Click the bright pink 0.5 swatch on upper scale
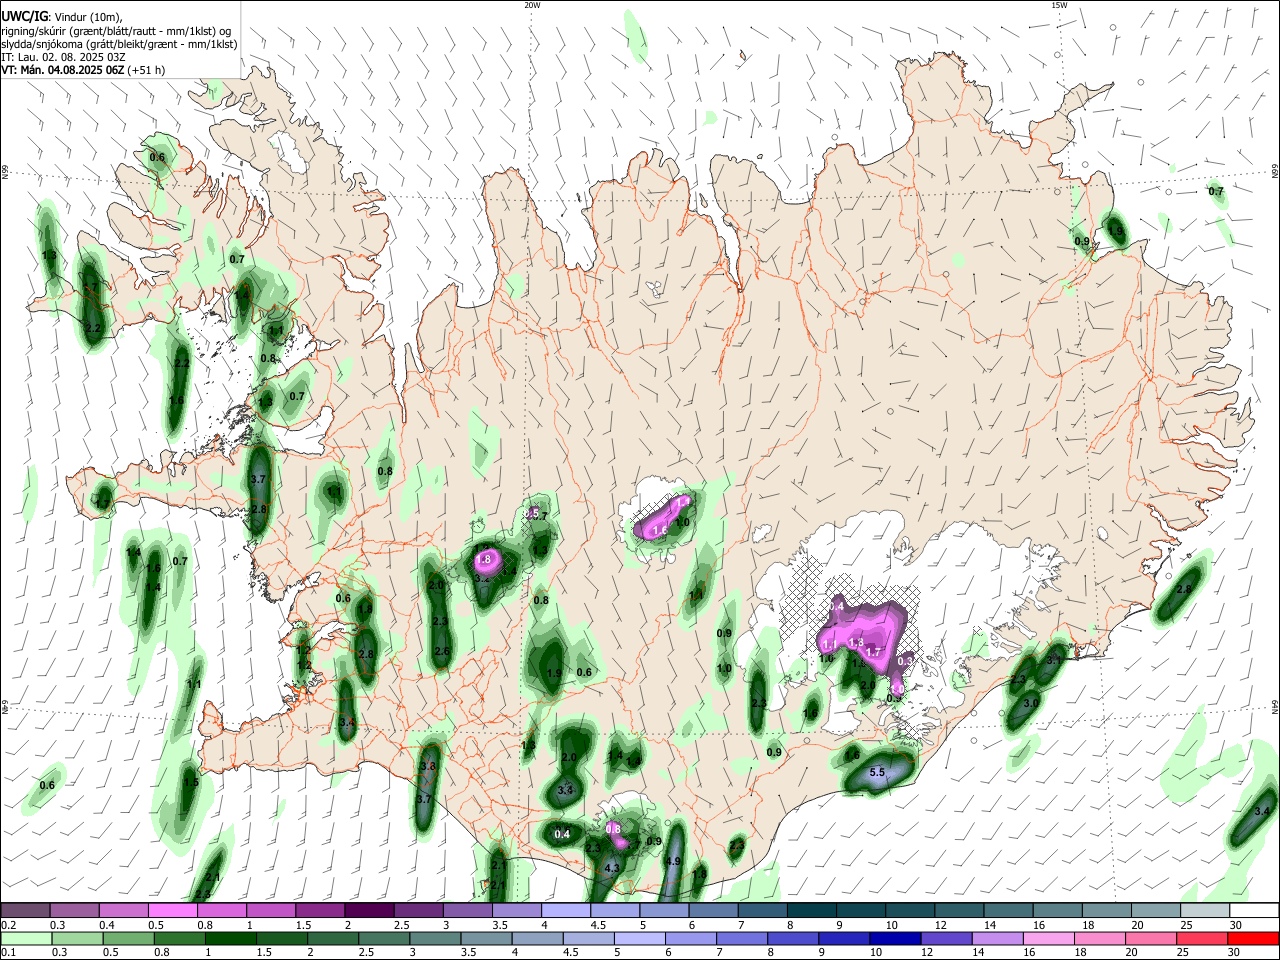The height and width of the screenshot is (960, 1280). pyautogui.click(x=172, y=910)
